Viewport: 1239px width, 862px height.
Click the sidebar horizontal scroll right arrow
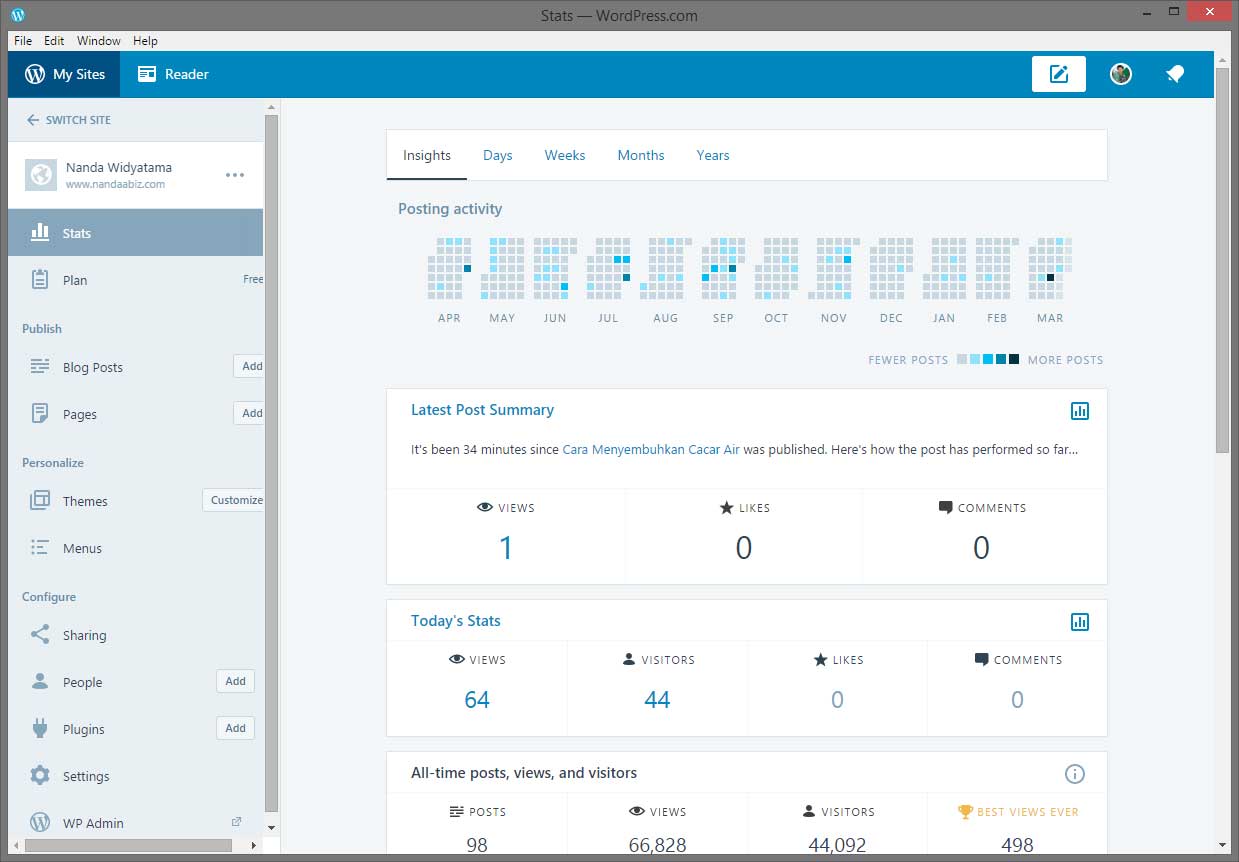point(254,846)
